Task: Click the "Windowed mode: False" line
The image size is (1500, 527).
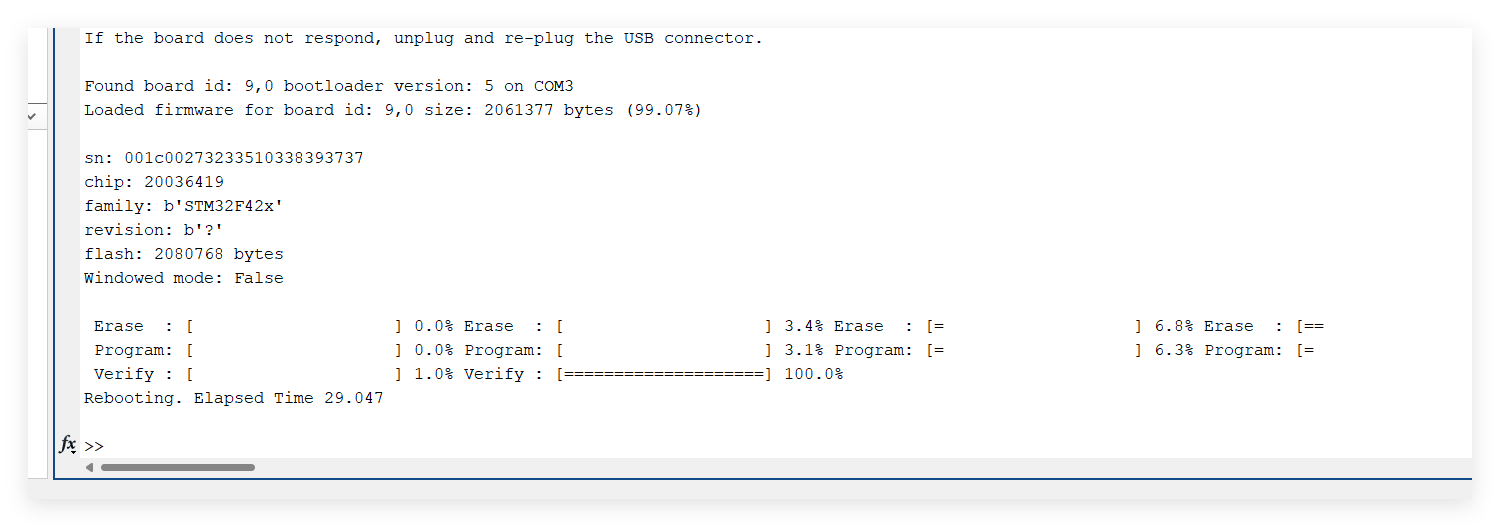Action: tap(183, 278)
